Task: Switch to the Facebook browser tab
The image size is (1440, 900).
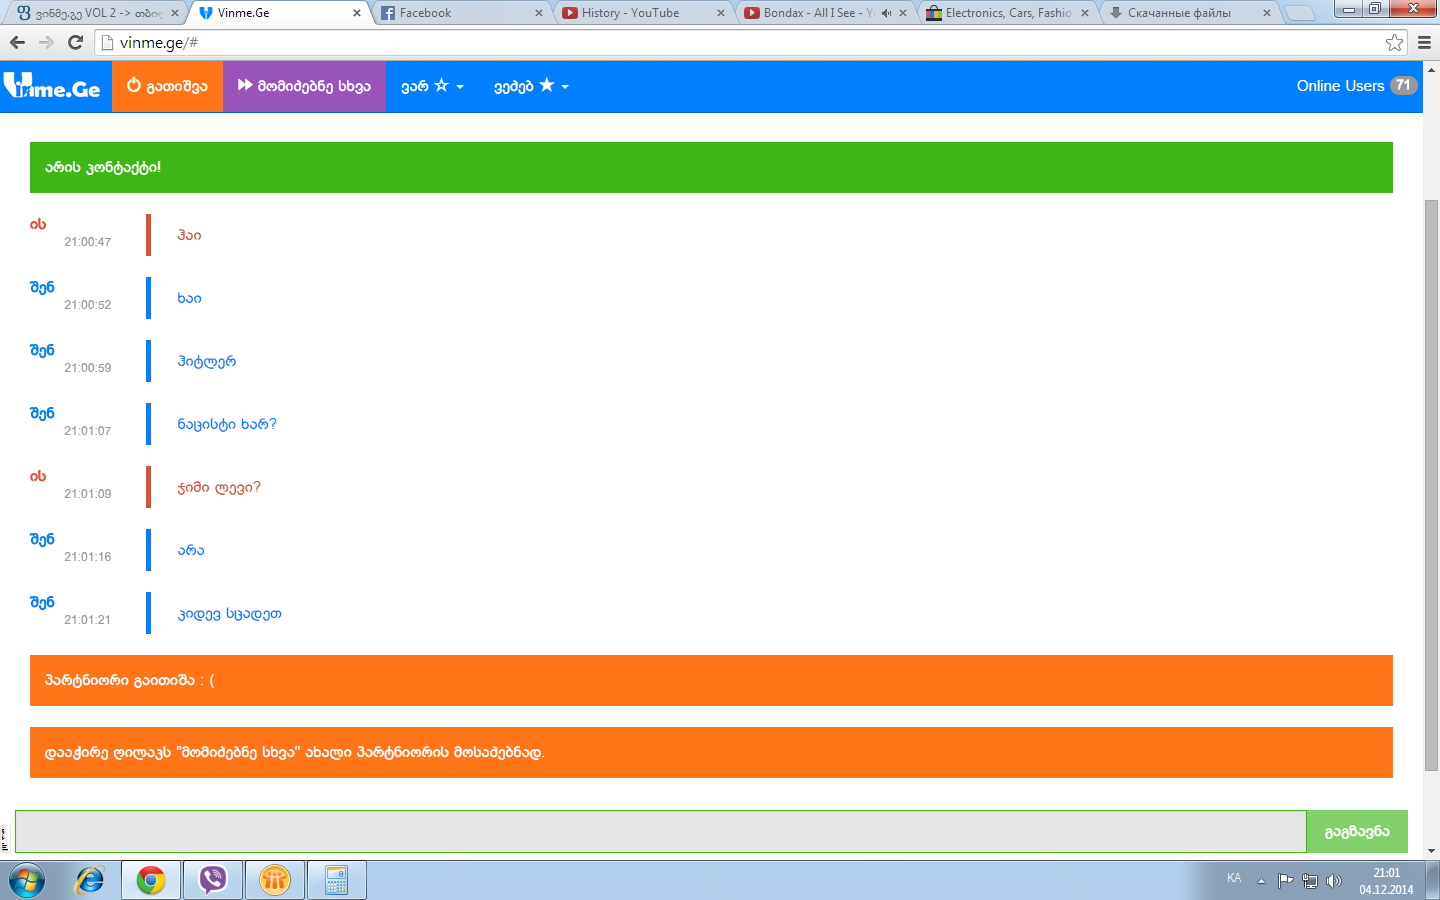Action: coord(440,13)
